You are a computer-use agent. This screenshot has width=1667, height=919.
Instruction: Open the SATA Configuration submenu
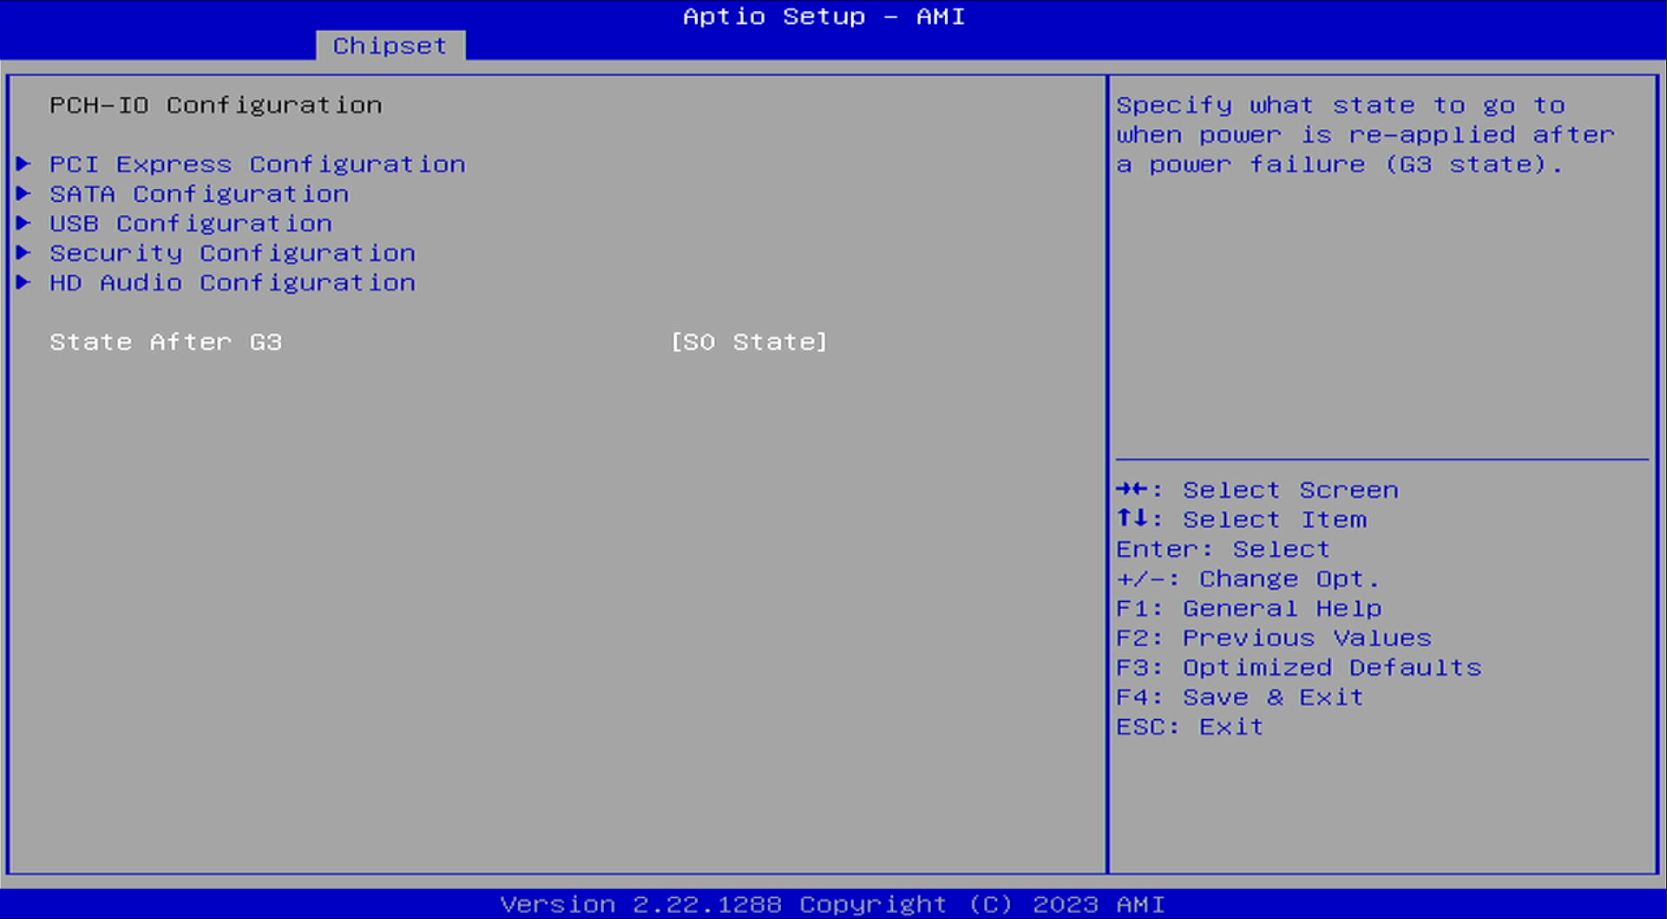click(198, 193)
